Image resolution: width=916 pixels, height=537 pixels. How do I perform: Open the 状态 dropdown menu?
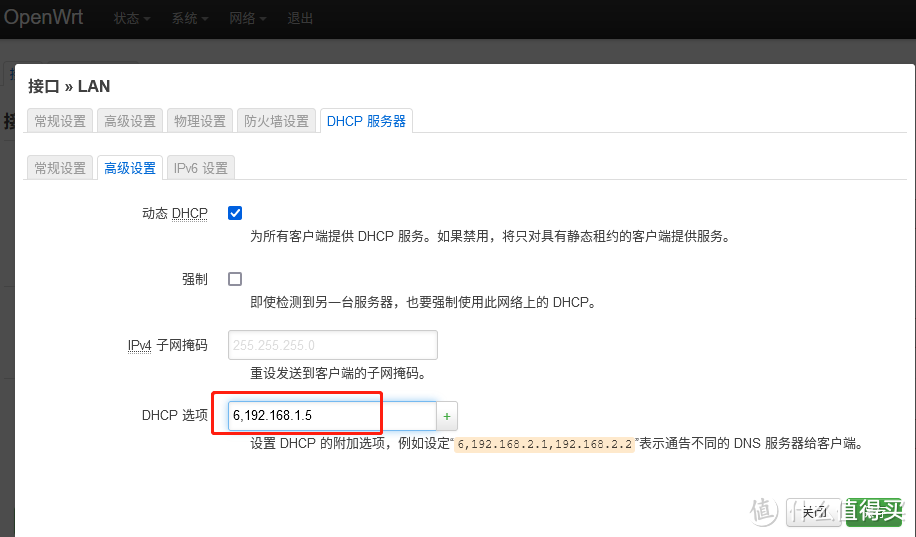pos(131,19)
